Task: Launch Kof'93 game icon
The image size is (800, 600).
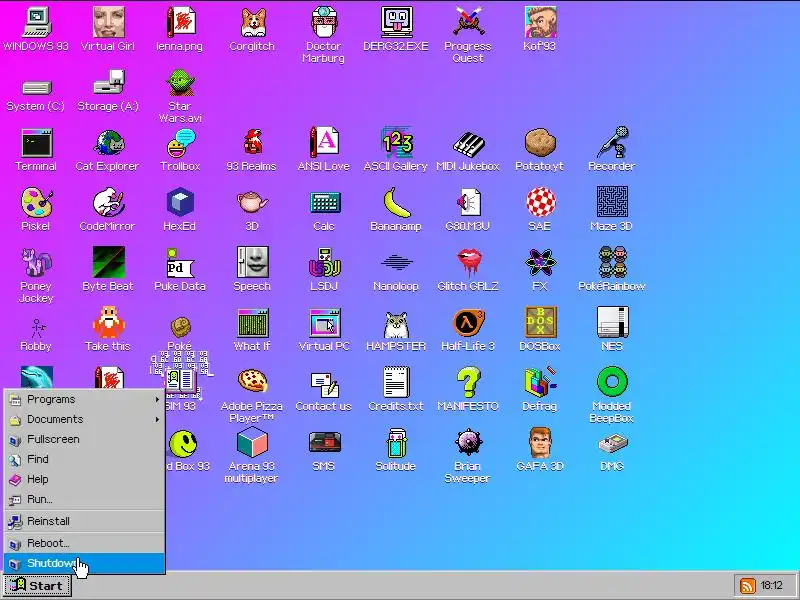Action: (540, 23)
